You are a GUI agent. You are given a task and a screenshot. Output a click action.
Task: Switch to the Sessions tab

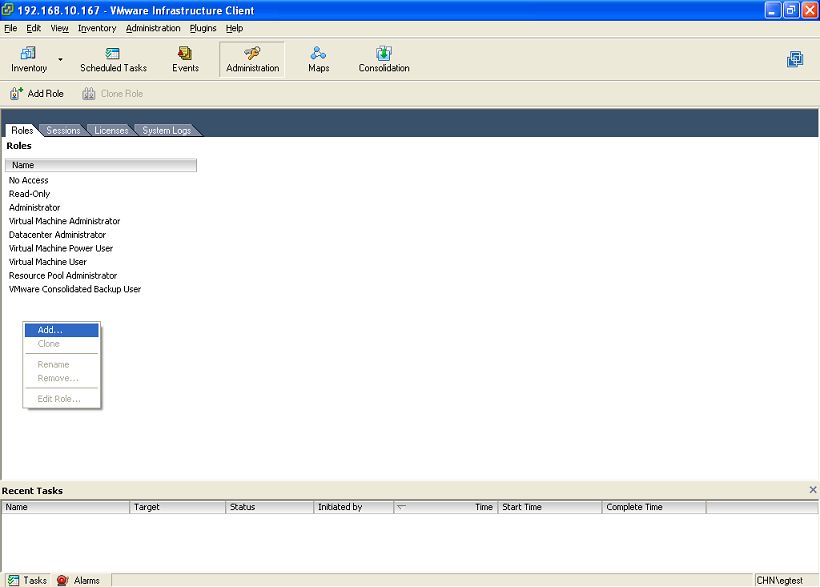[63, 130]
